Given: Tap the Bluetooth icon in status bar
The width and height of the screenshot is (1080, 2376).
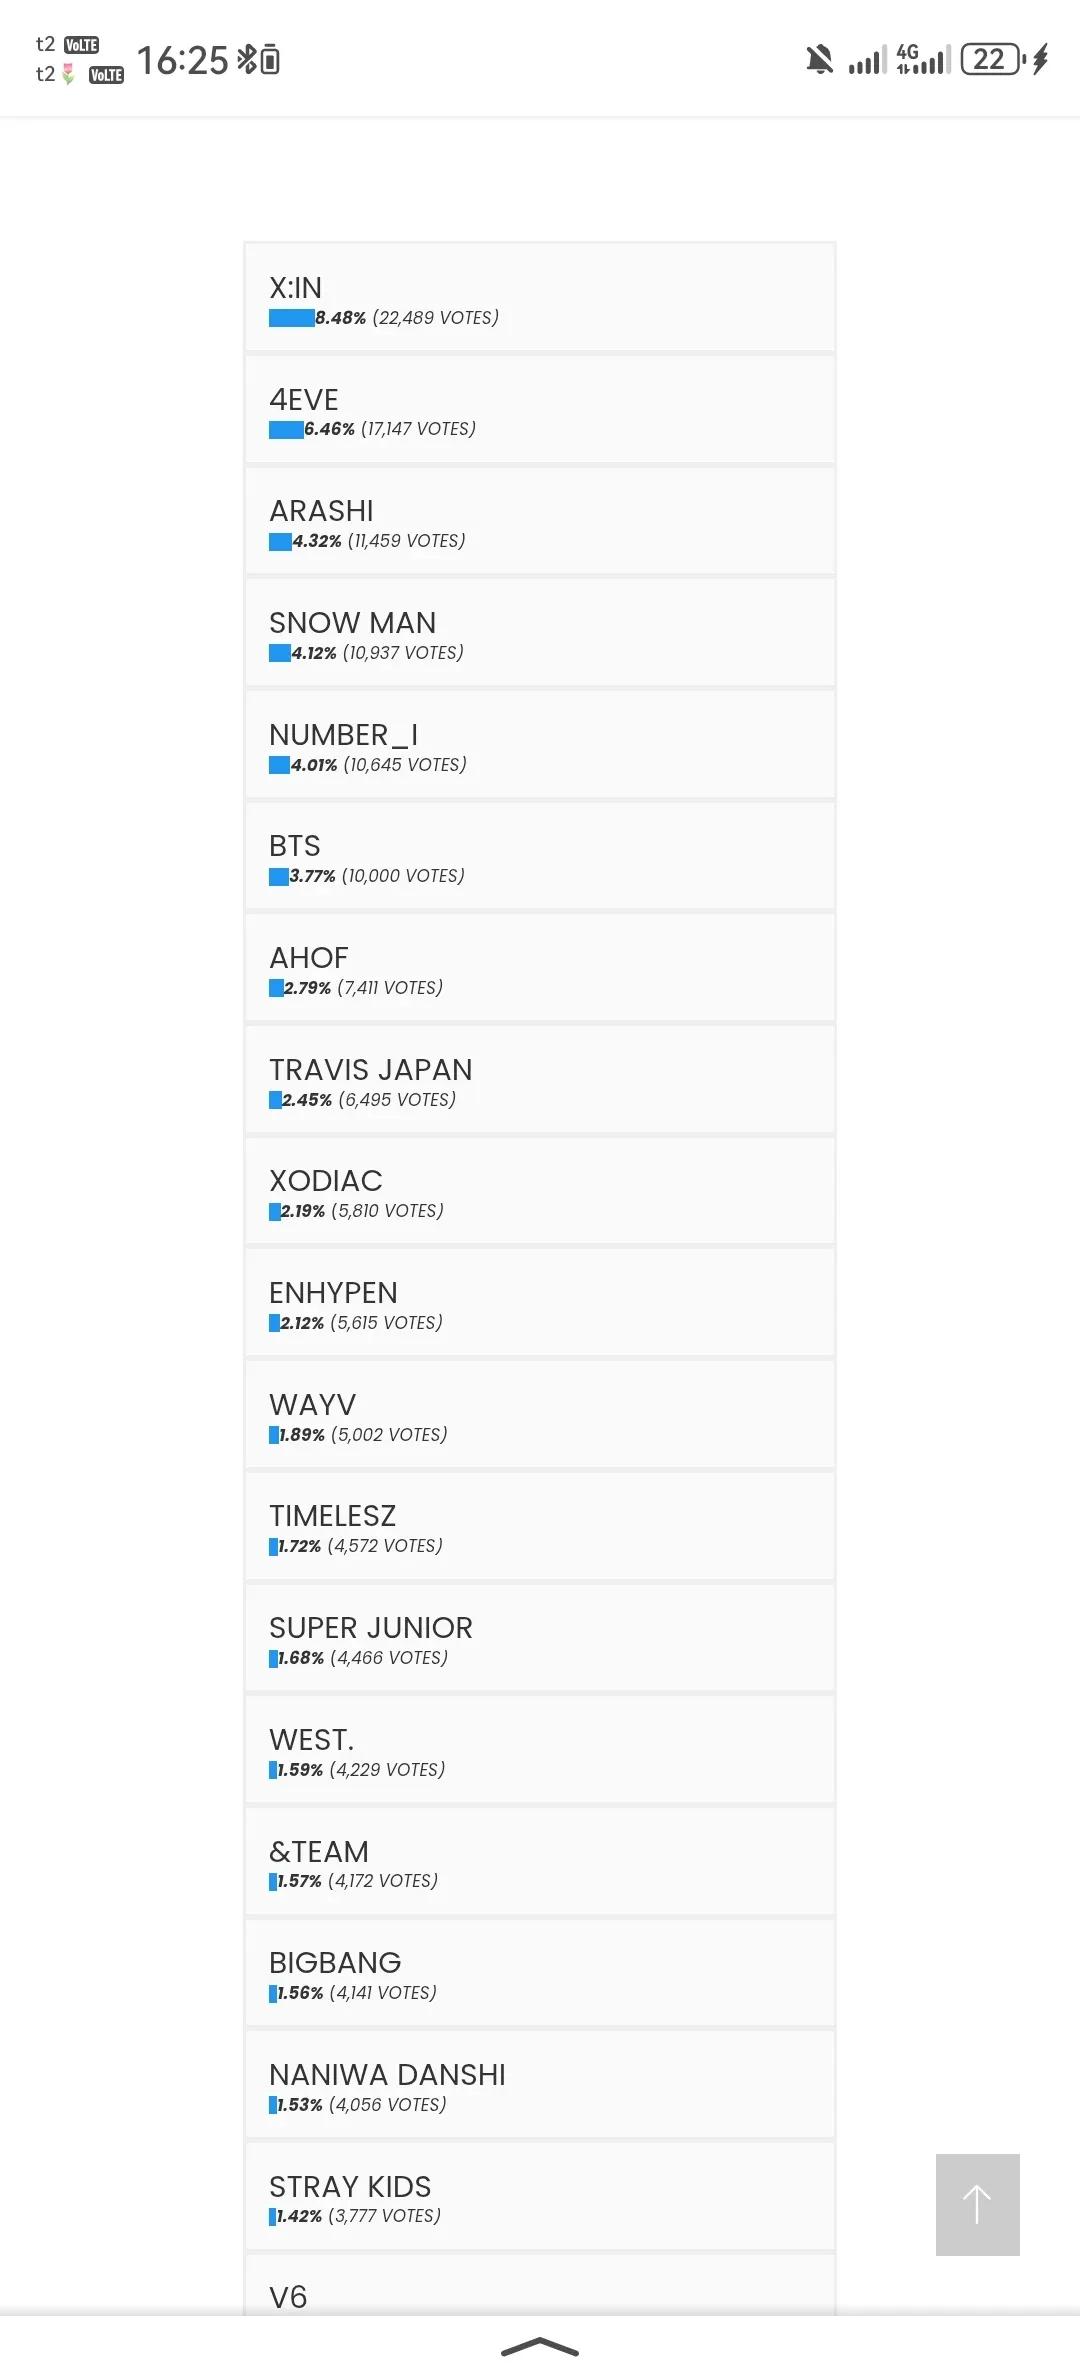Looking at the screenshot, I should pos(246,60).
